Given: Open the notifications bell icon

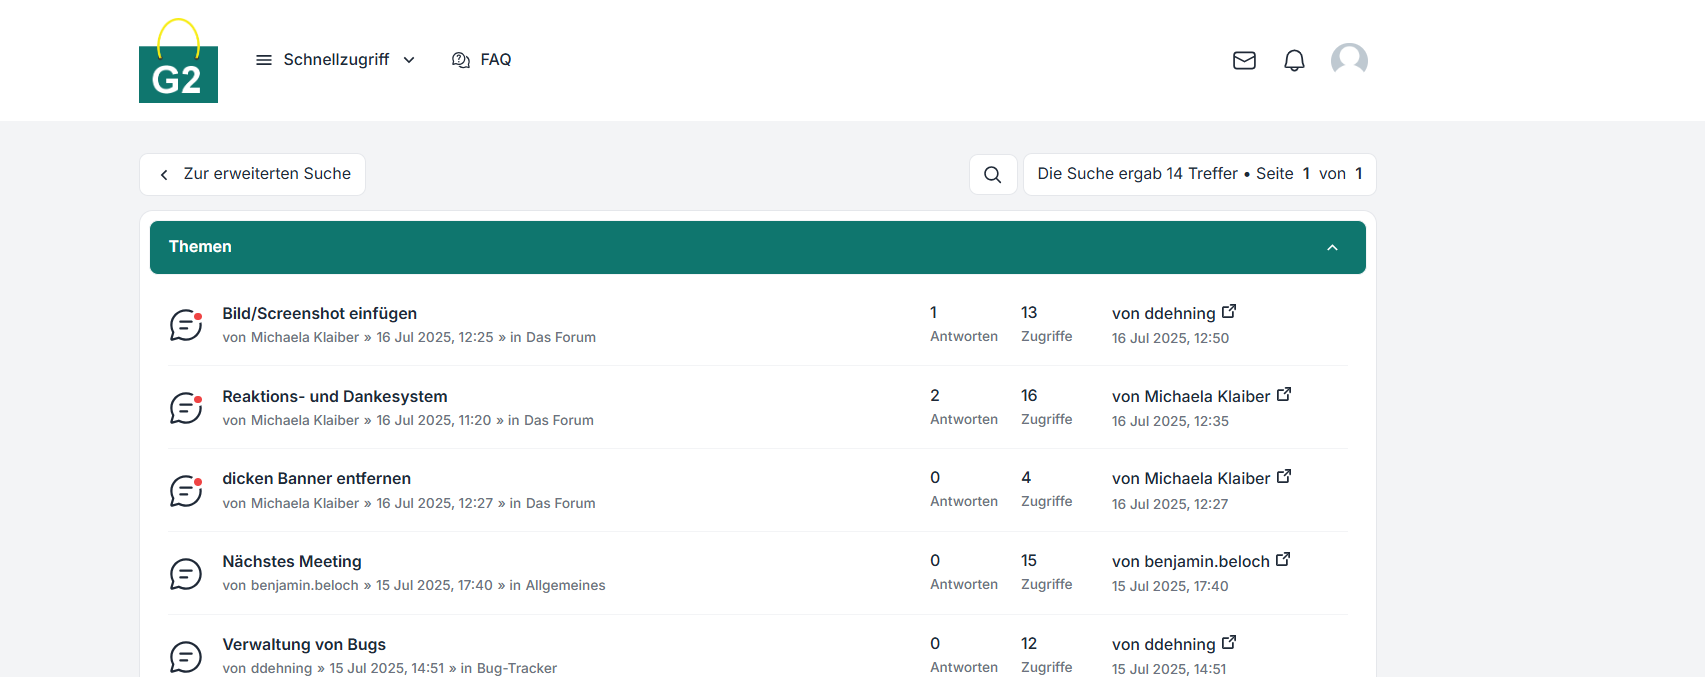Looking at the screenshot, I should point(1294,61).
